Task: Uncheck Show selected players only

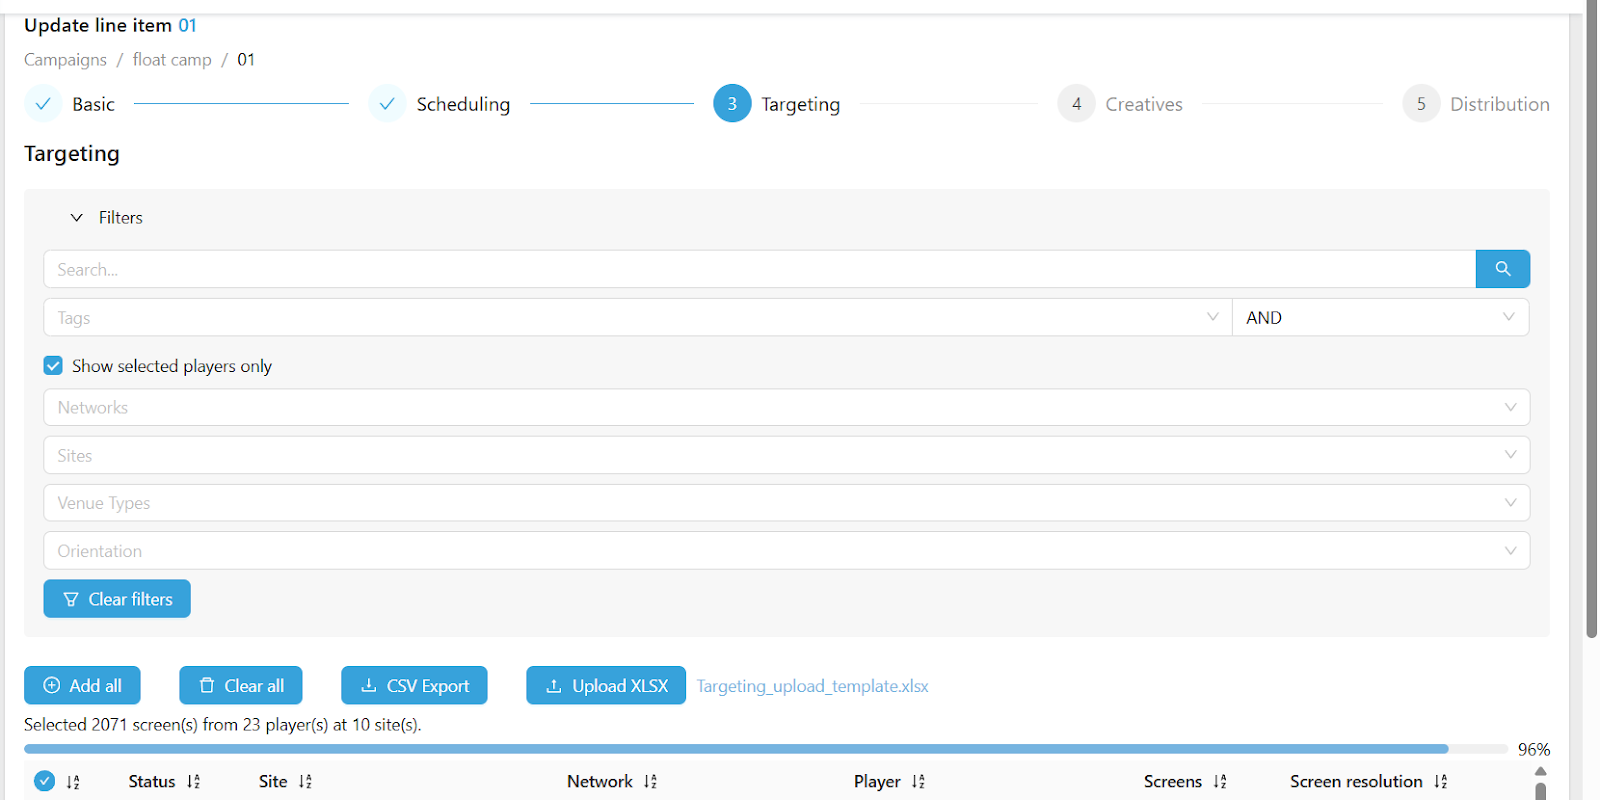Action: [x=54, y=366]
